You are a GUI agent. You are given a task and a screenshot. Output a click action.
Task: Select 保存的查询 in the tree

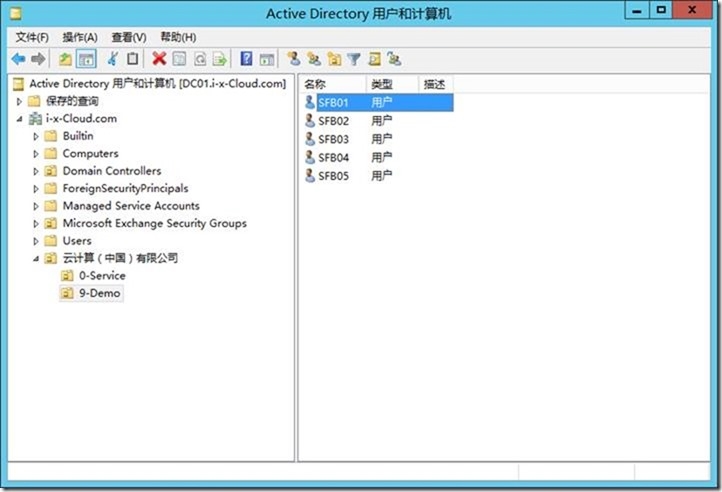(x=72, y=101)
